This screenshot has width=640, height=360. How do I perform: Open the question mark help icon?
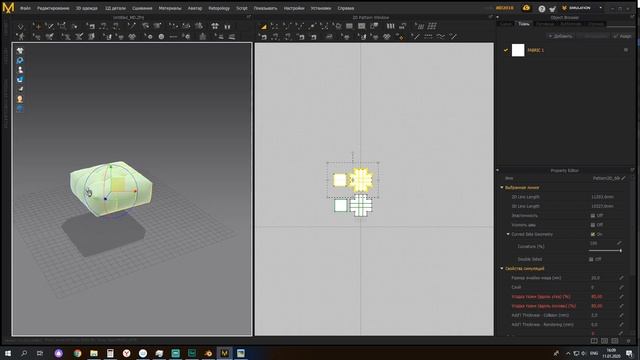[x=542, y=9]
